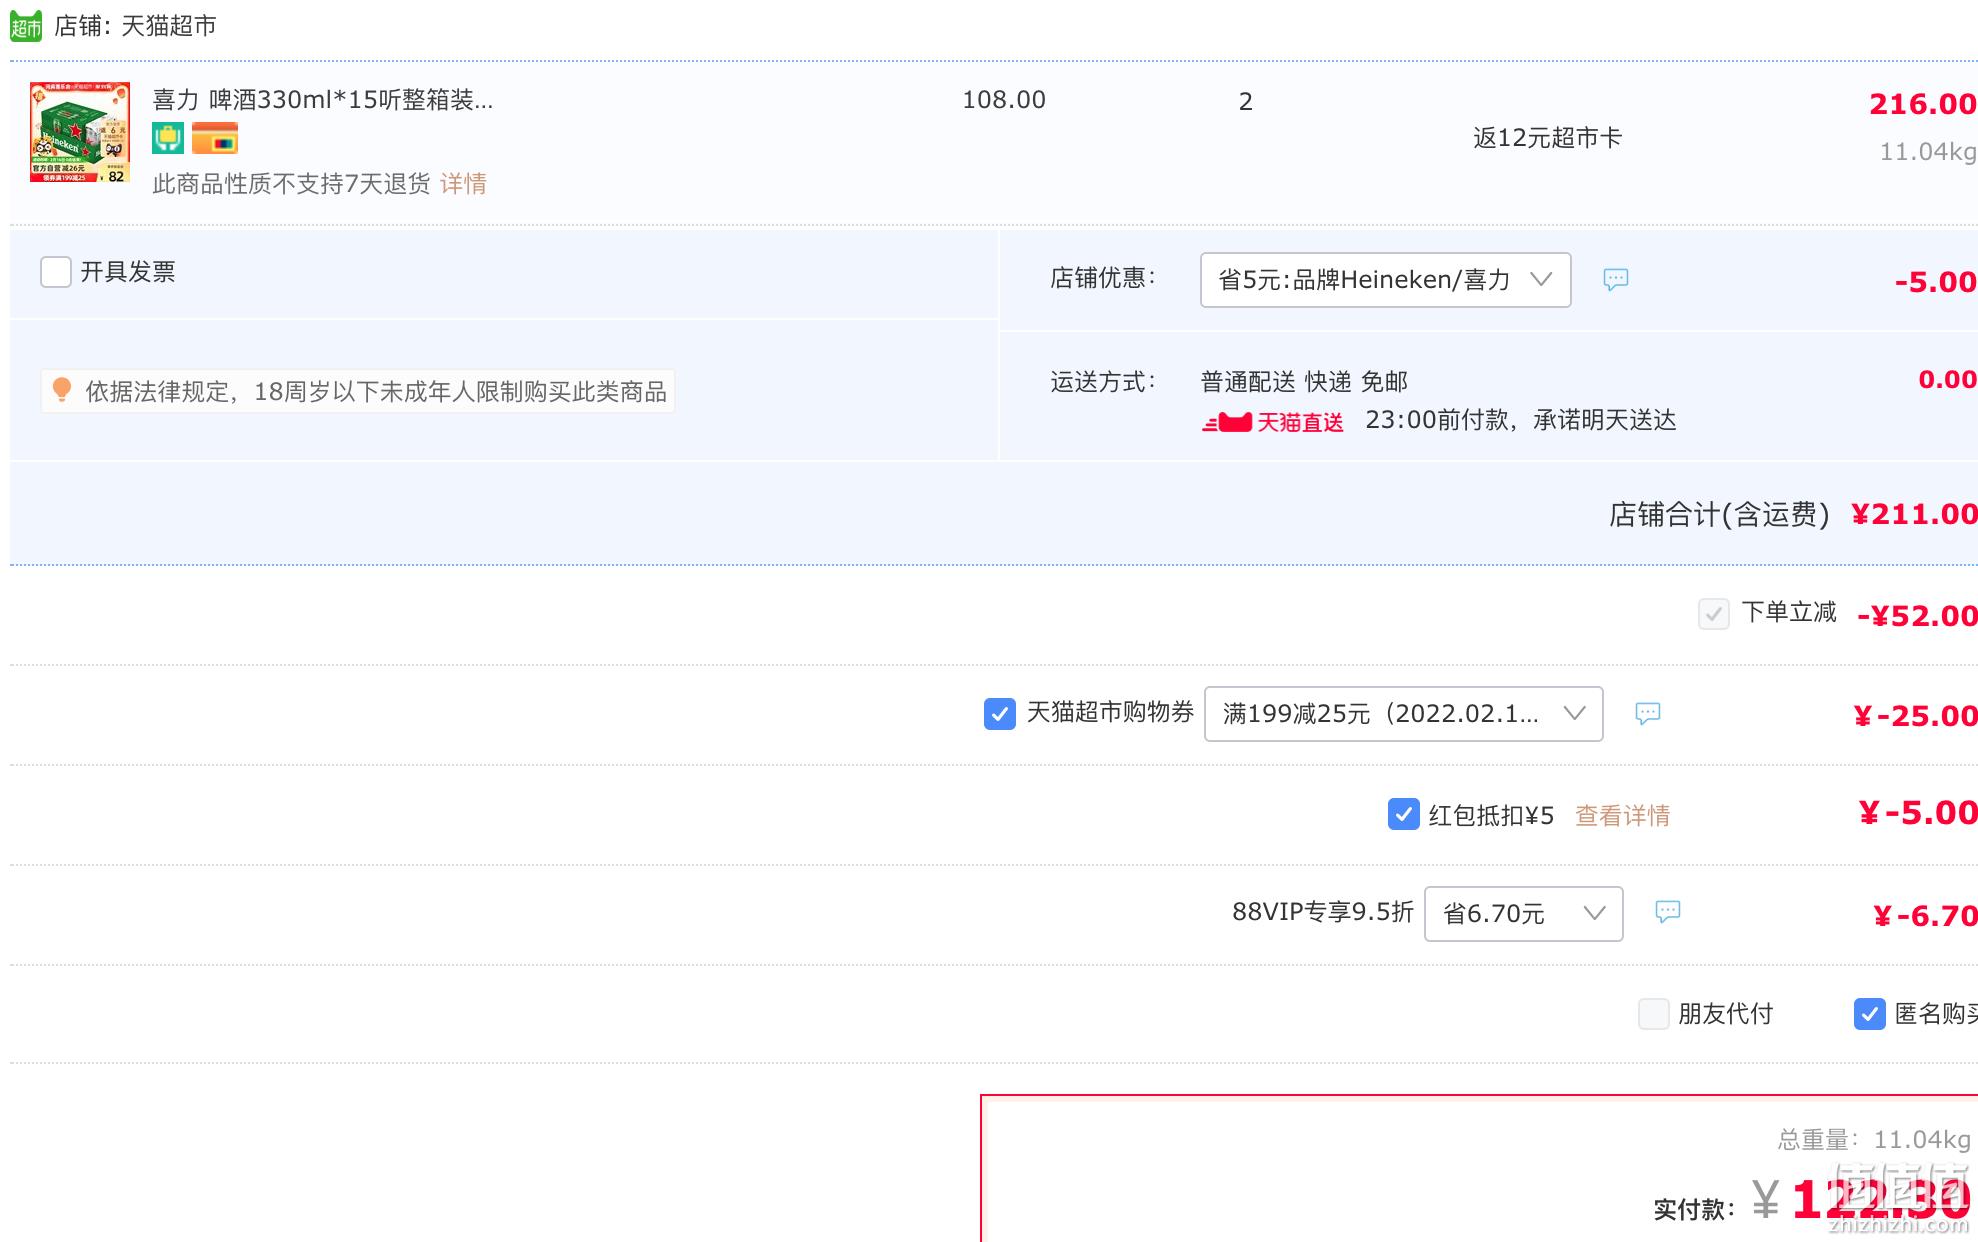Open 查看详情 link for red packet

1622,816
